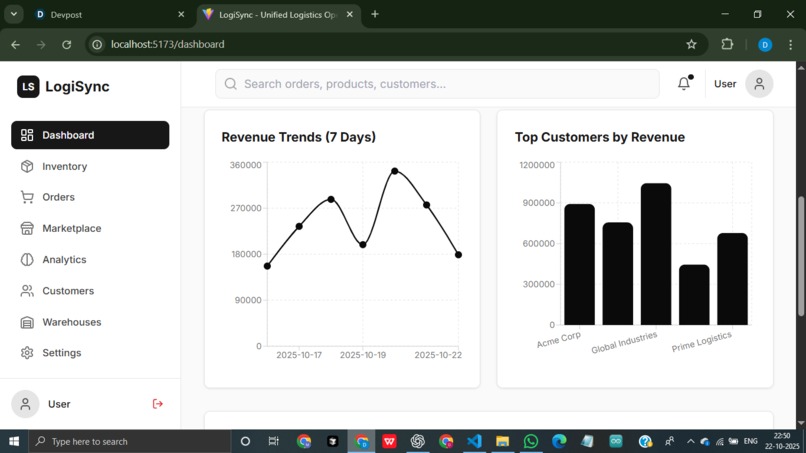Image resolution: width=806 pixels, height=453 pixels.
Task: Select the 360000 peak point on the revenue line
Action: point(394,171)
